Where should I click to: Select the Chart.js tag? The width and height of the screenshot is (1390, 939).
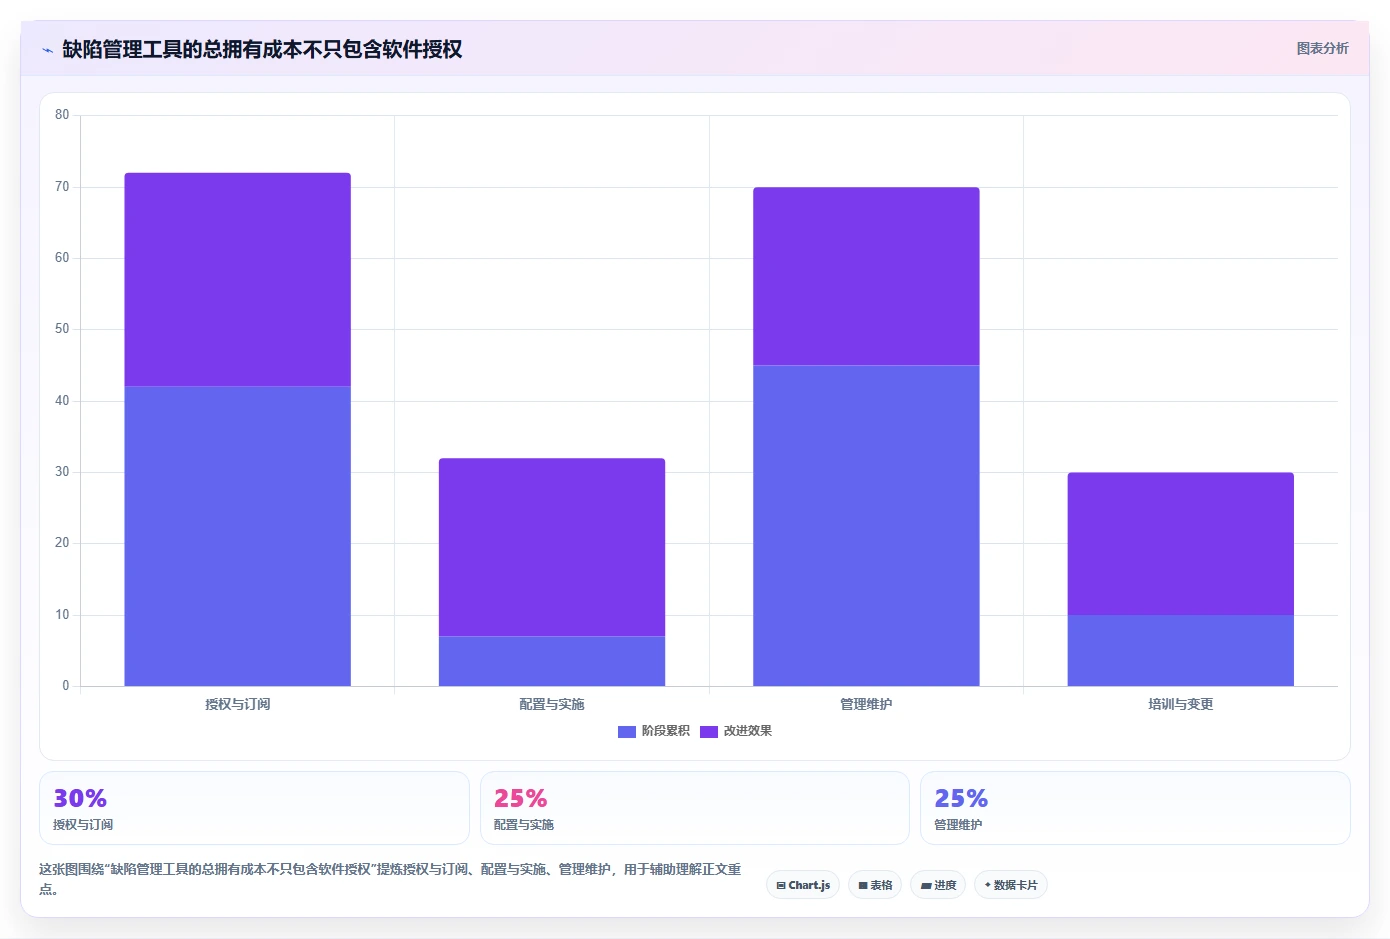(x=803, y=885)
